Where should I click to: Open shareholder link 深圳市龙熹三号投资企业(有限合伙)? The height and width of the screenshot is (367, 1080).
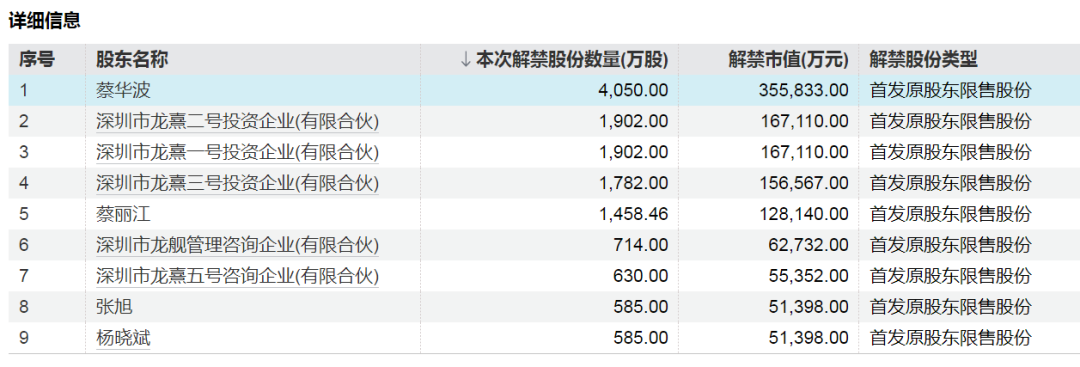(238, 183)
